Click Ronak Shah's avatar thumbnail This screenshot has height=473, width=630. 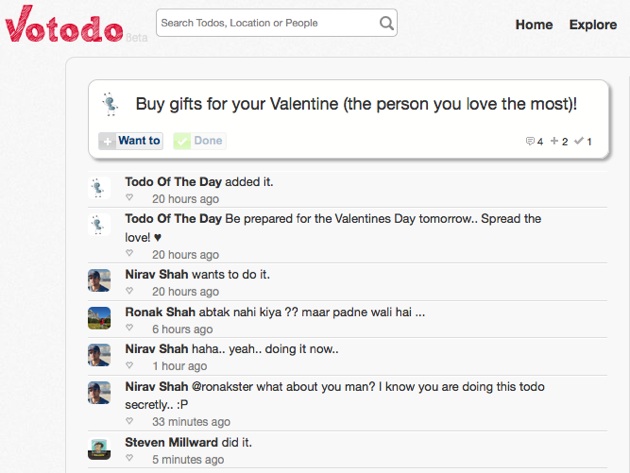(x=99, y=318)
